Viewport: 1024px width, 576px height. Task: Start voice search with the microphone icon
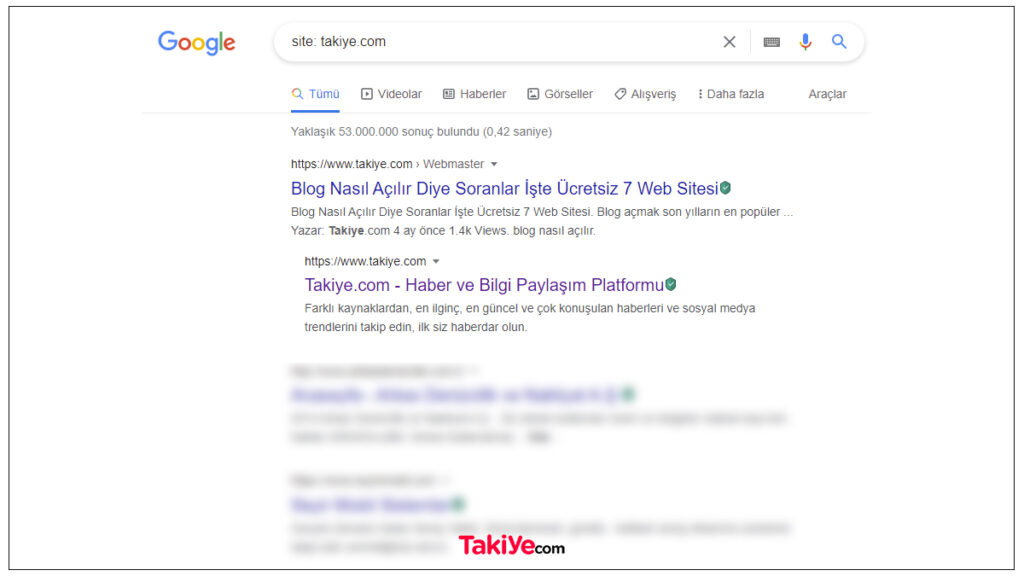pos(805,42)
